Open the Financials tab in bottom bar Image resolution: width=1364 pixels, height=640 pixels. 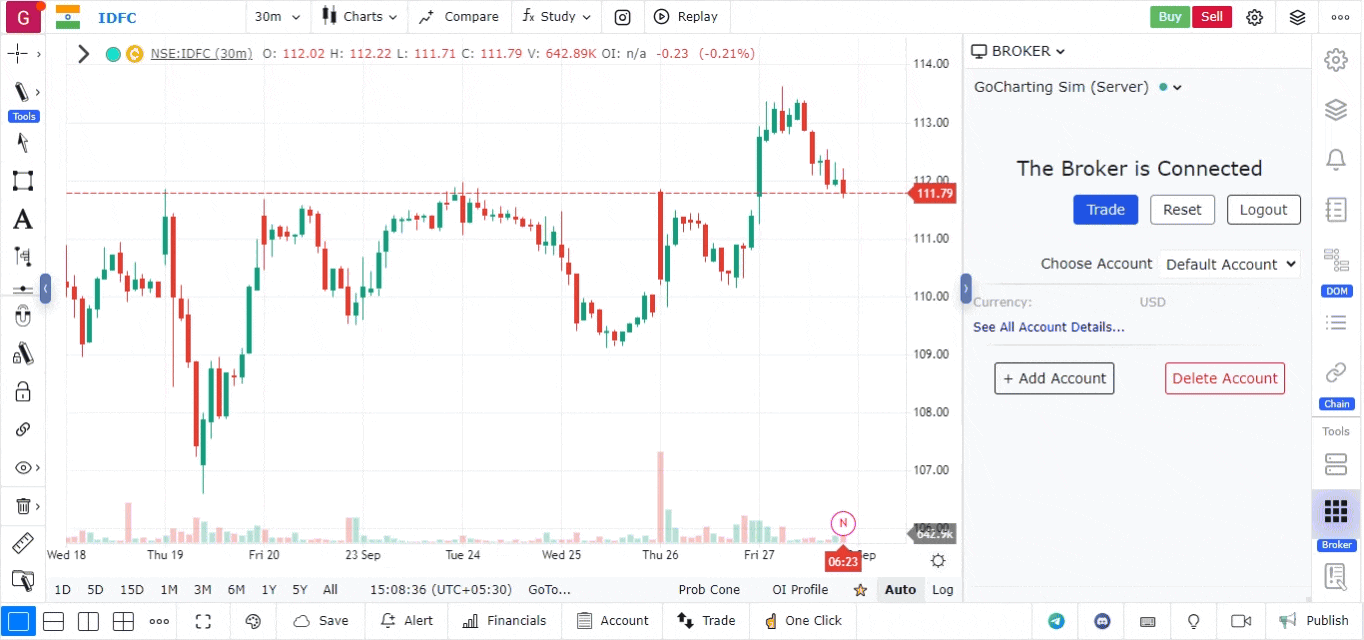point(504,621)
